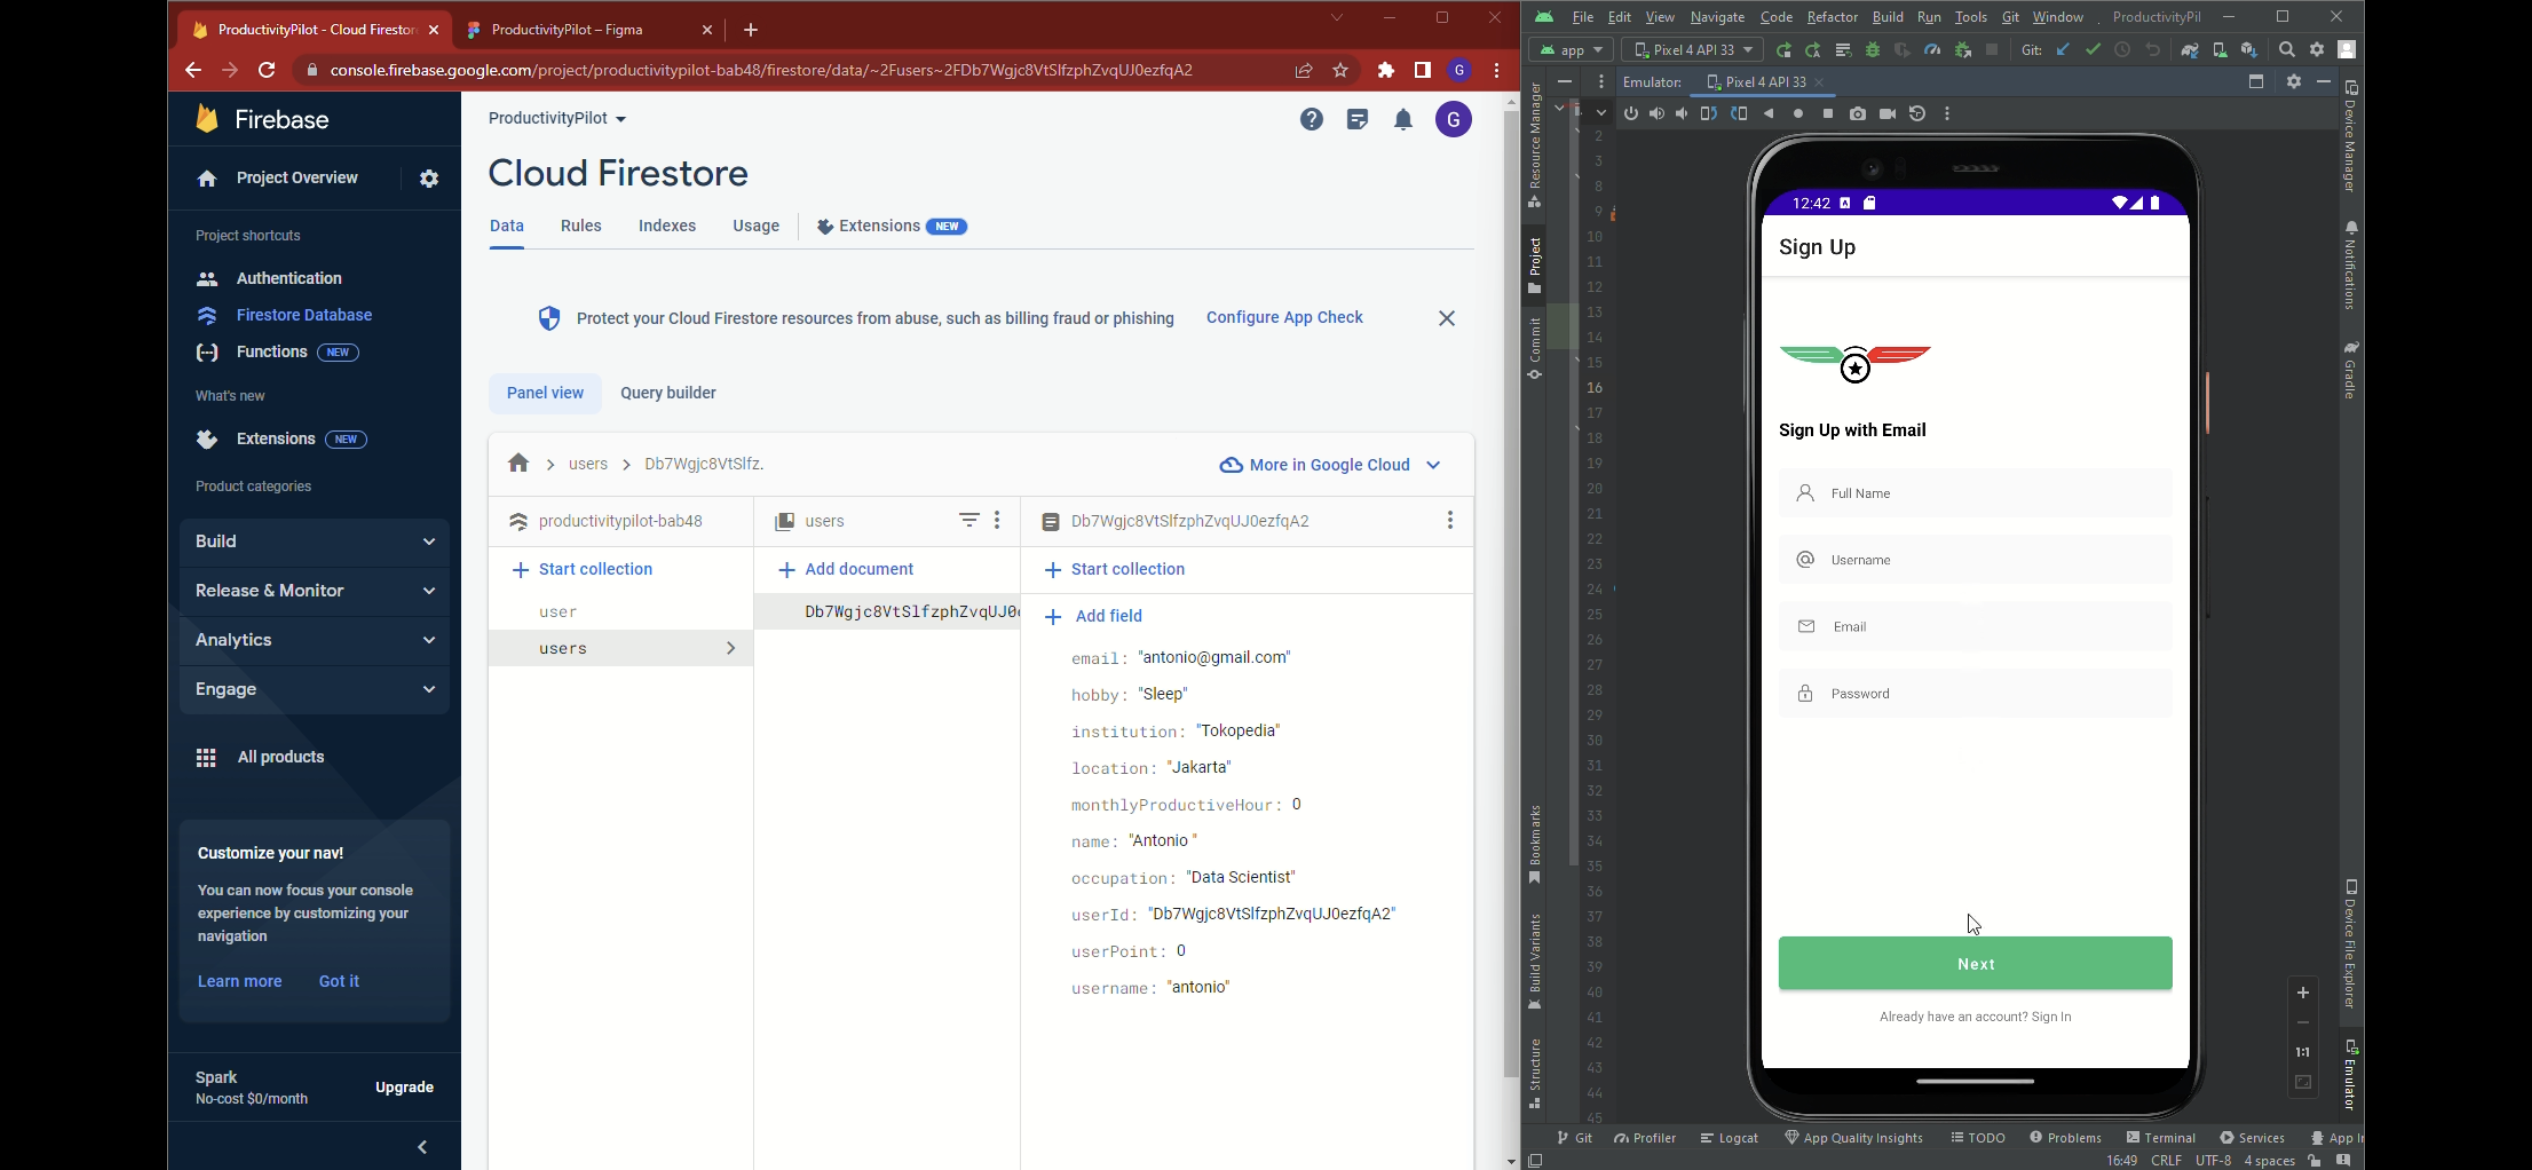Take emulator screenshot with camera icon
The width and height of the screenshot is (2532, 1170).
[1857, 114]
